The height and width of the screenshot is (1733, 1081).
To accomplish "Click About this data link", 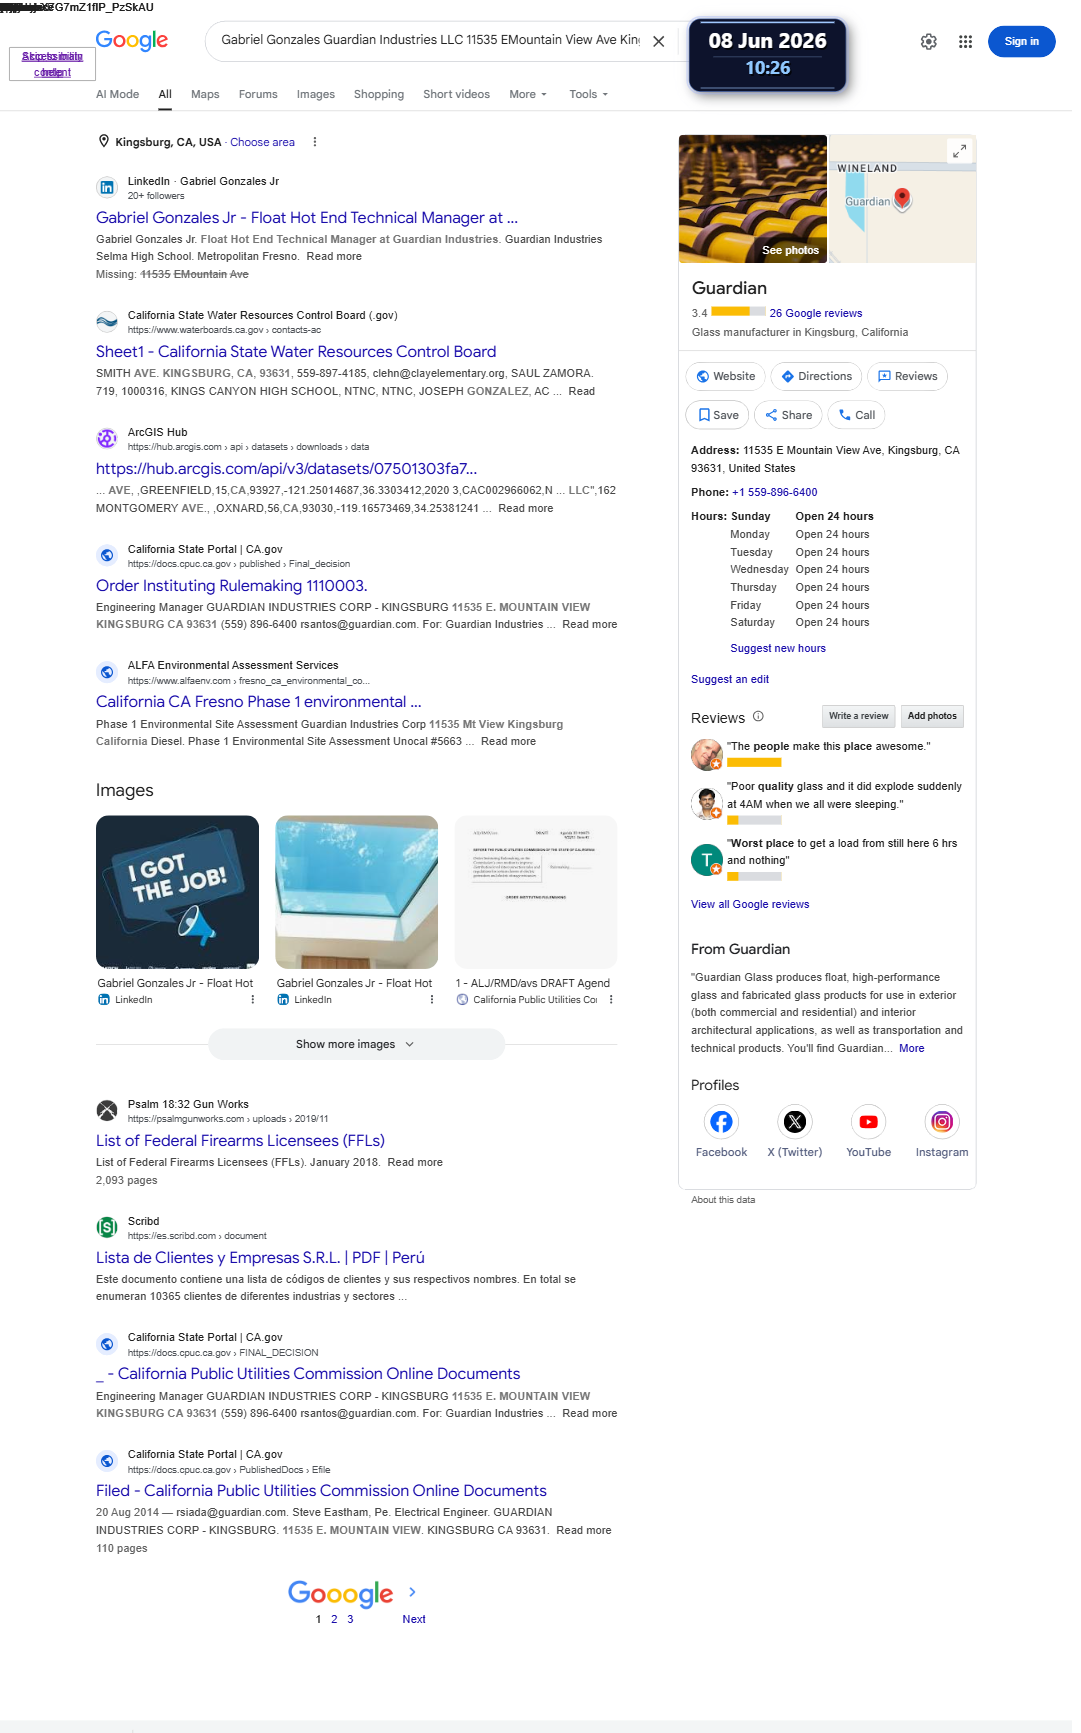I will [x=723, y=1200].
